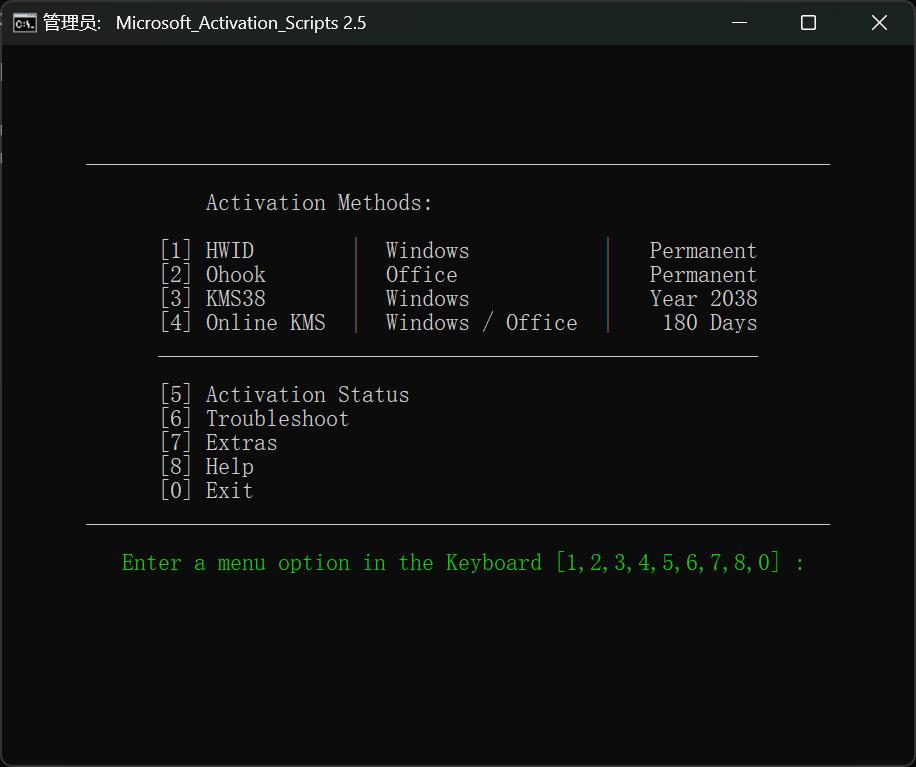Click the [4] Online KMS option

pyautogui.click(x=243, y=323)
